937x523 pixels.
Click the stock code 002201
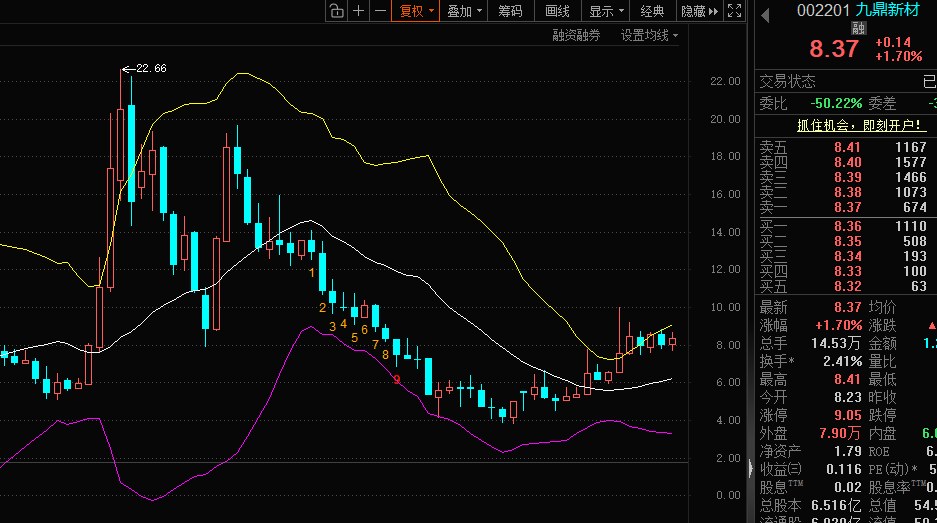click(x=823, y=10)
